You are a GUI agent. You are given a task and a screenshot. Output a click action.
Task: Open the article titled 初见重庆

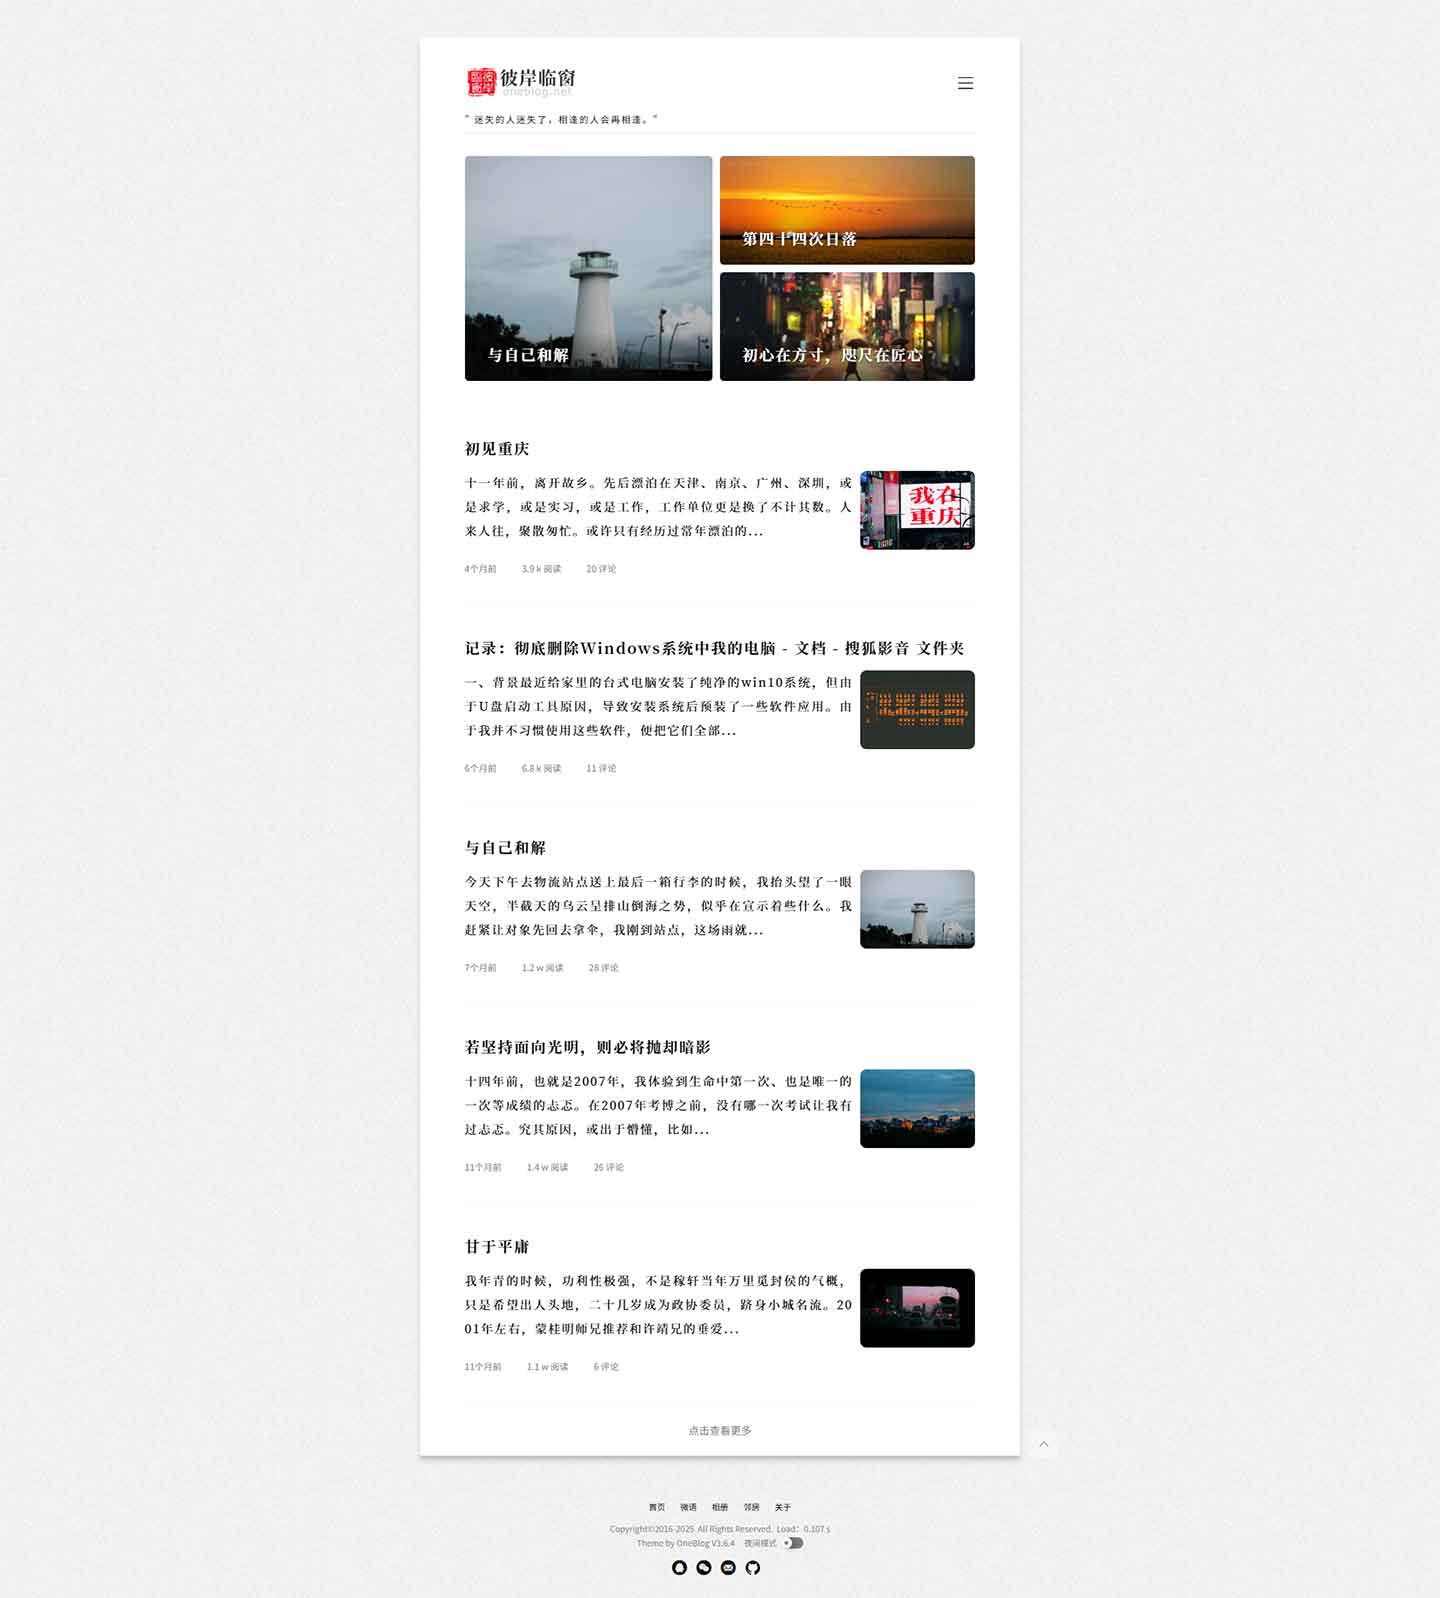click(x=497, y=449)
